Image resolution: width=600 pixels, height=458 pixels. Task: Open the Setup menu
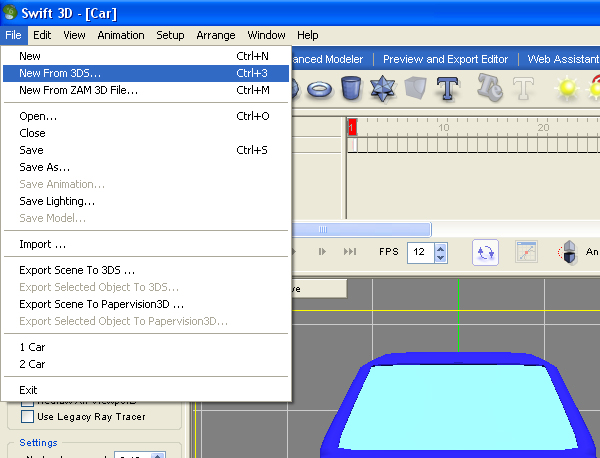[x=170, y=35]
